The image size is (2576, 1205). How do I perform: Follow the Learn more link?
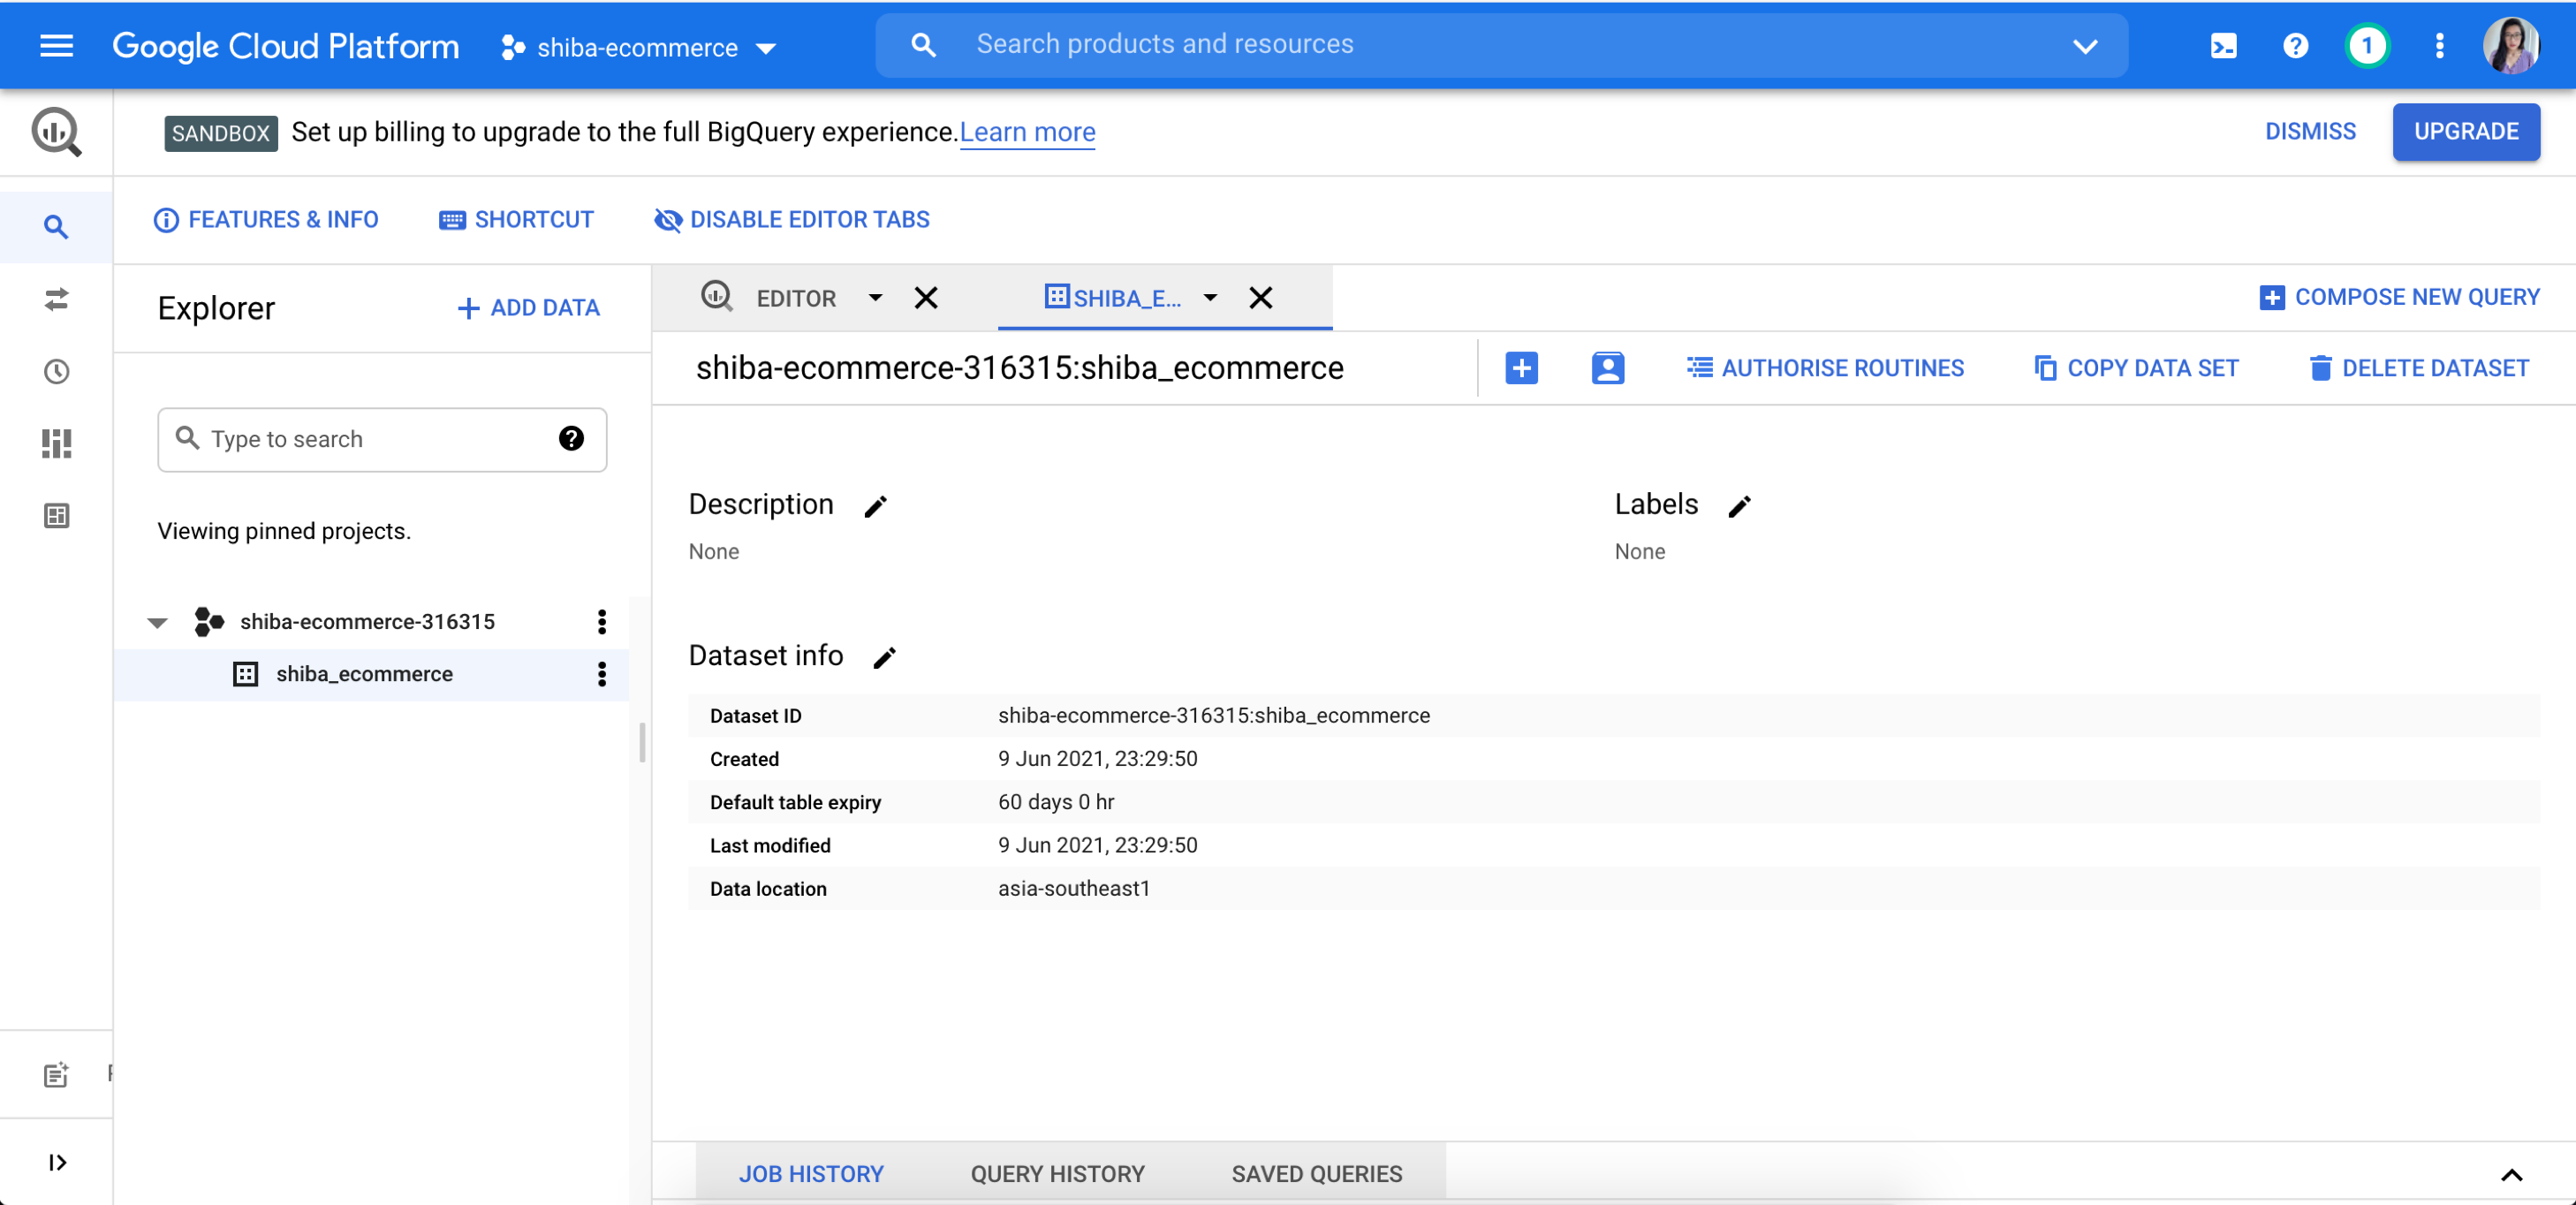click(1027, 132)
